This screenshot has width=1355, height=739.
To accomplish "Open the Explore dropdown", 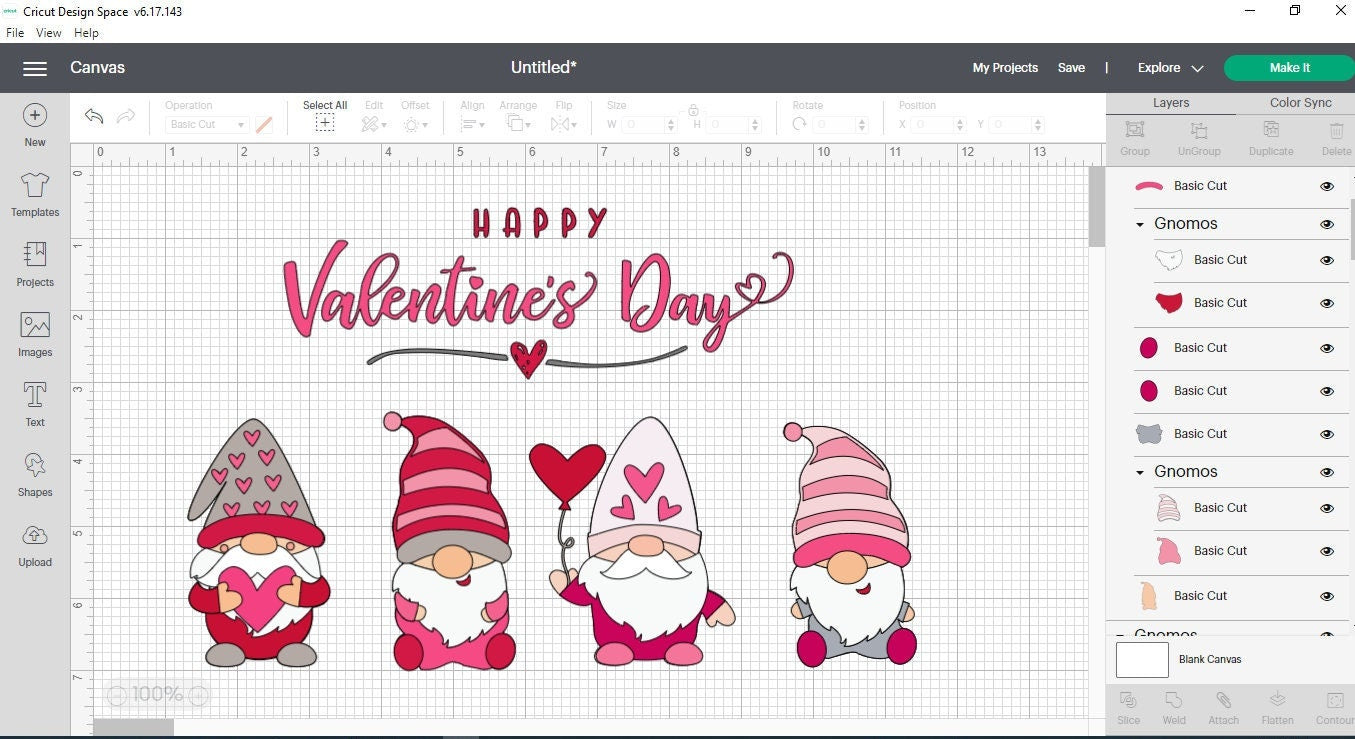I will (x=1170, y=68).
